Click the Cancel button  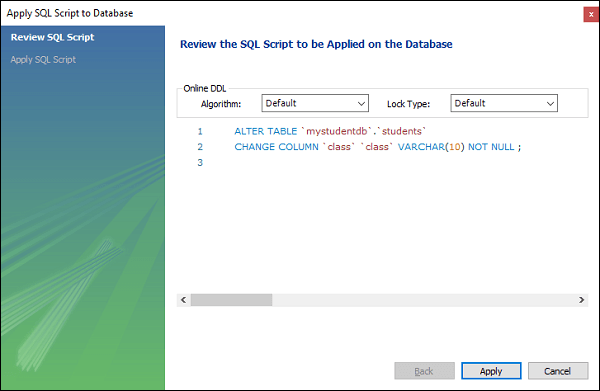pos(558,371)
